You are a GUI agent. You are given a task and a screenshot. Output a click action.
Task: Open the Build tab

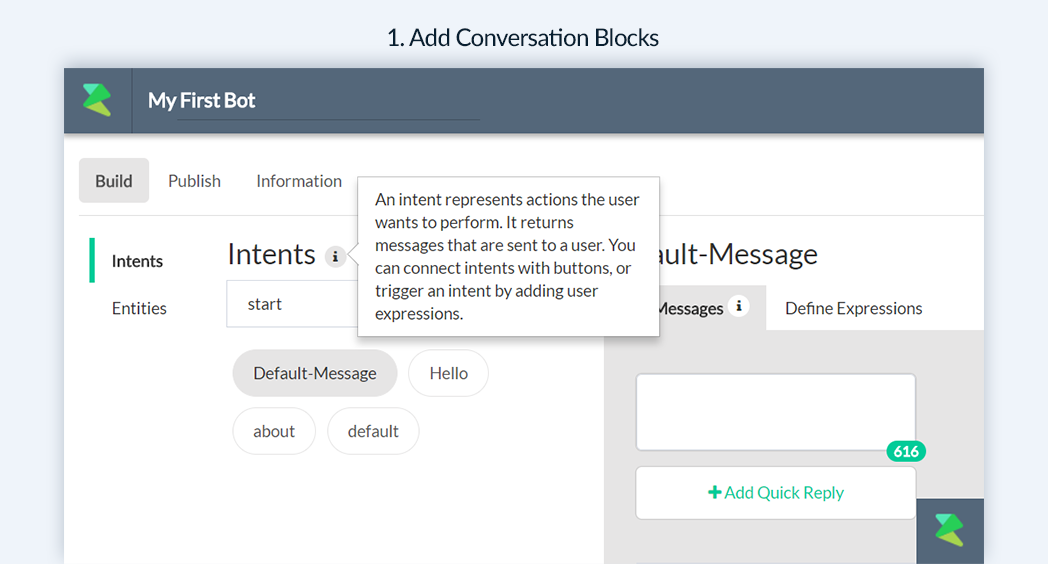click(114, 180)
